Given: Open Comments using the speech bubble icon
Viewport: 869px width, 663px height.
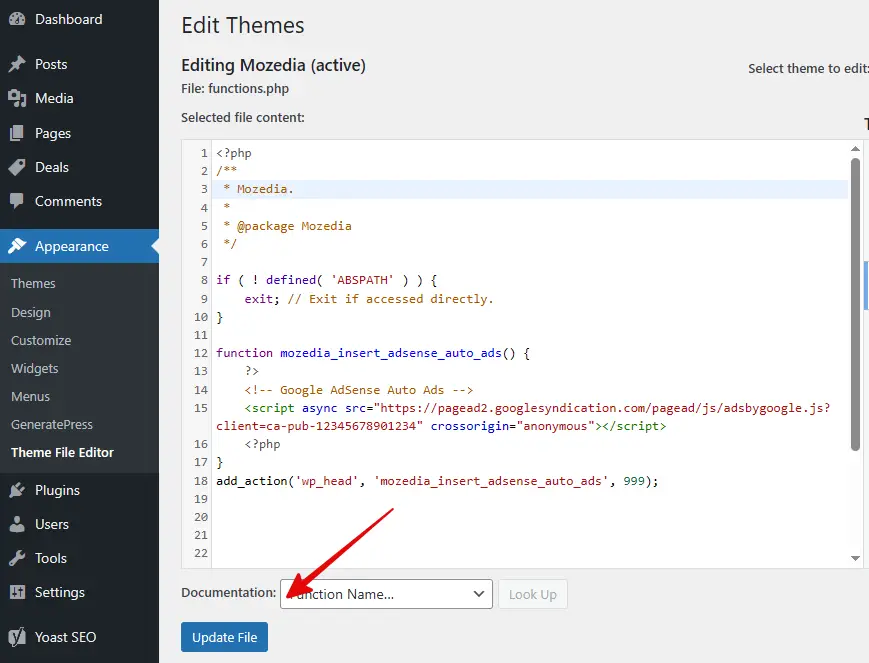Looking at the screenshot, I should (x=18, y=201).
